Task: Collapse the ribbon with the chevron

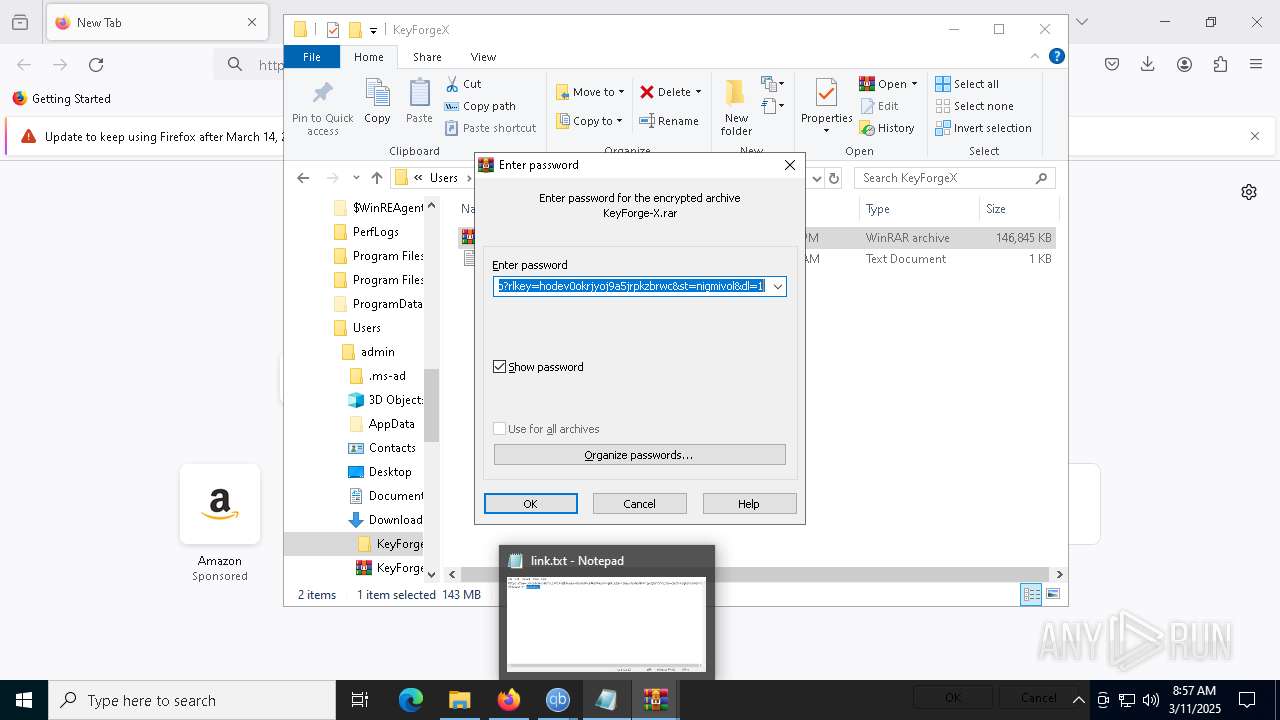Action: point(1035,57)
